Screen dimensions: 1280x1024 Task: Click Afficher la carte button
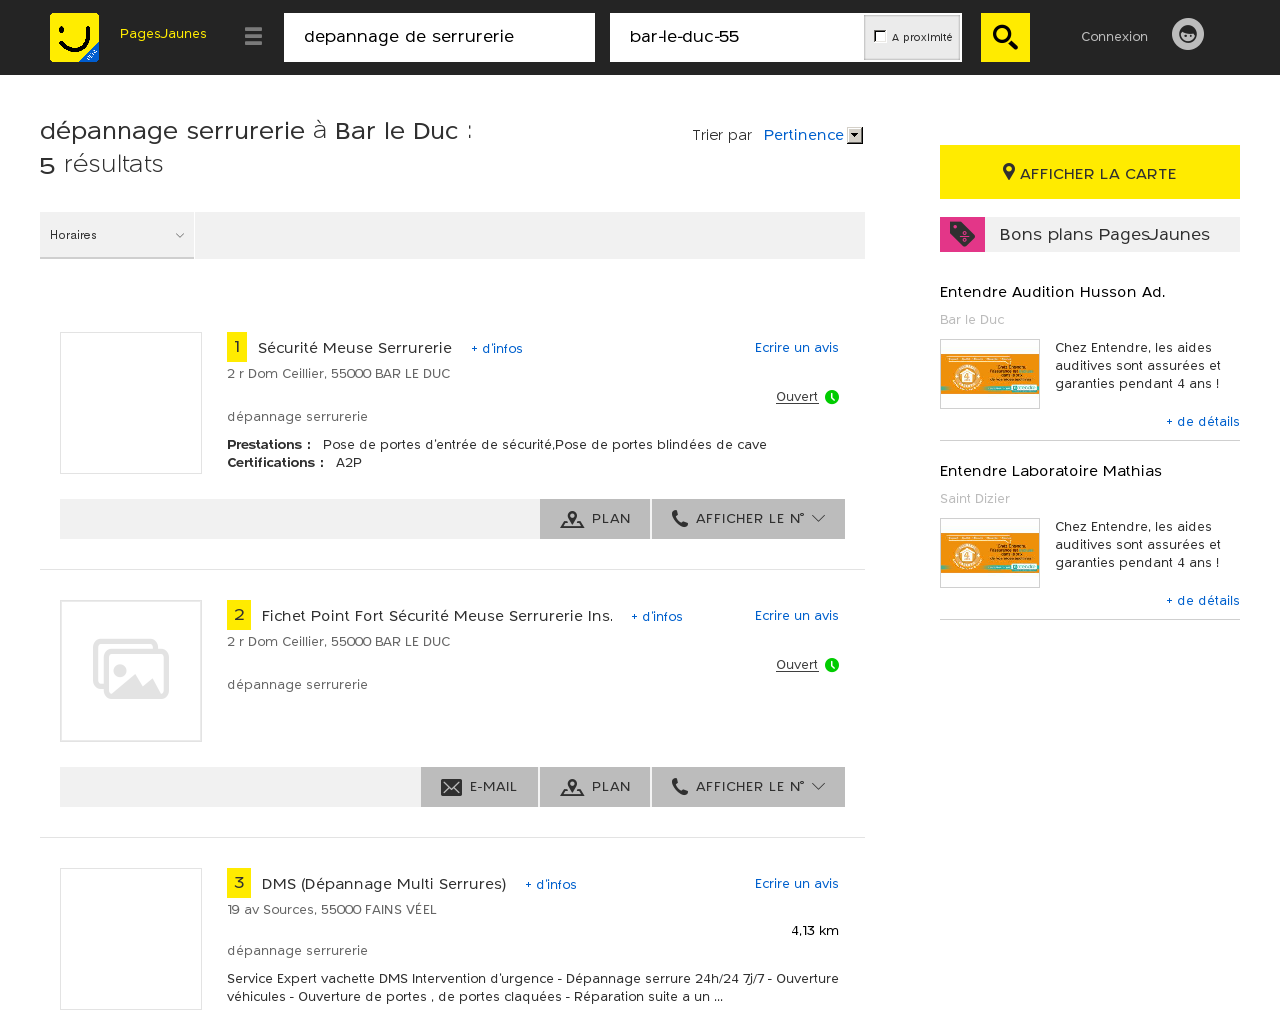click(1090, 172)
